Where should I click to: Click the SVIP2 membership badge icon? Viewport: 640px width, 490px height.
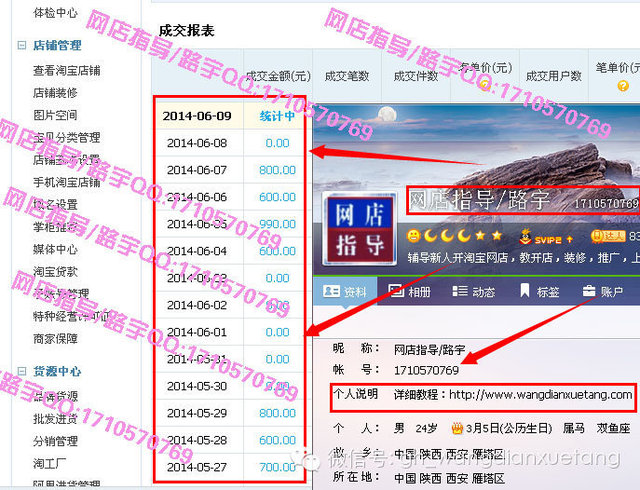tap(546, 237)
